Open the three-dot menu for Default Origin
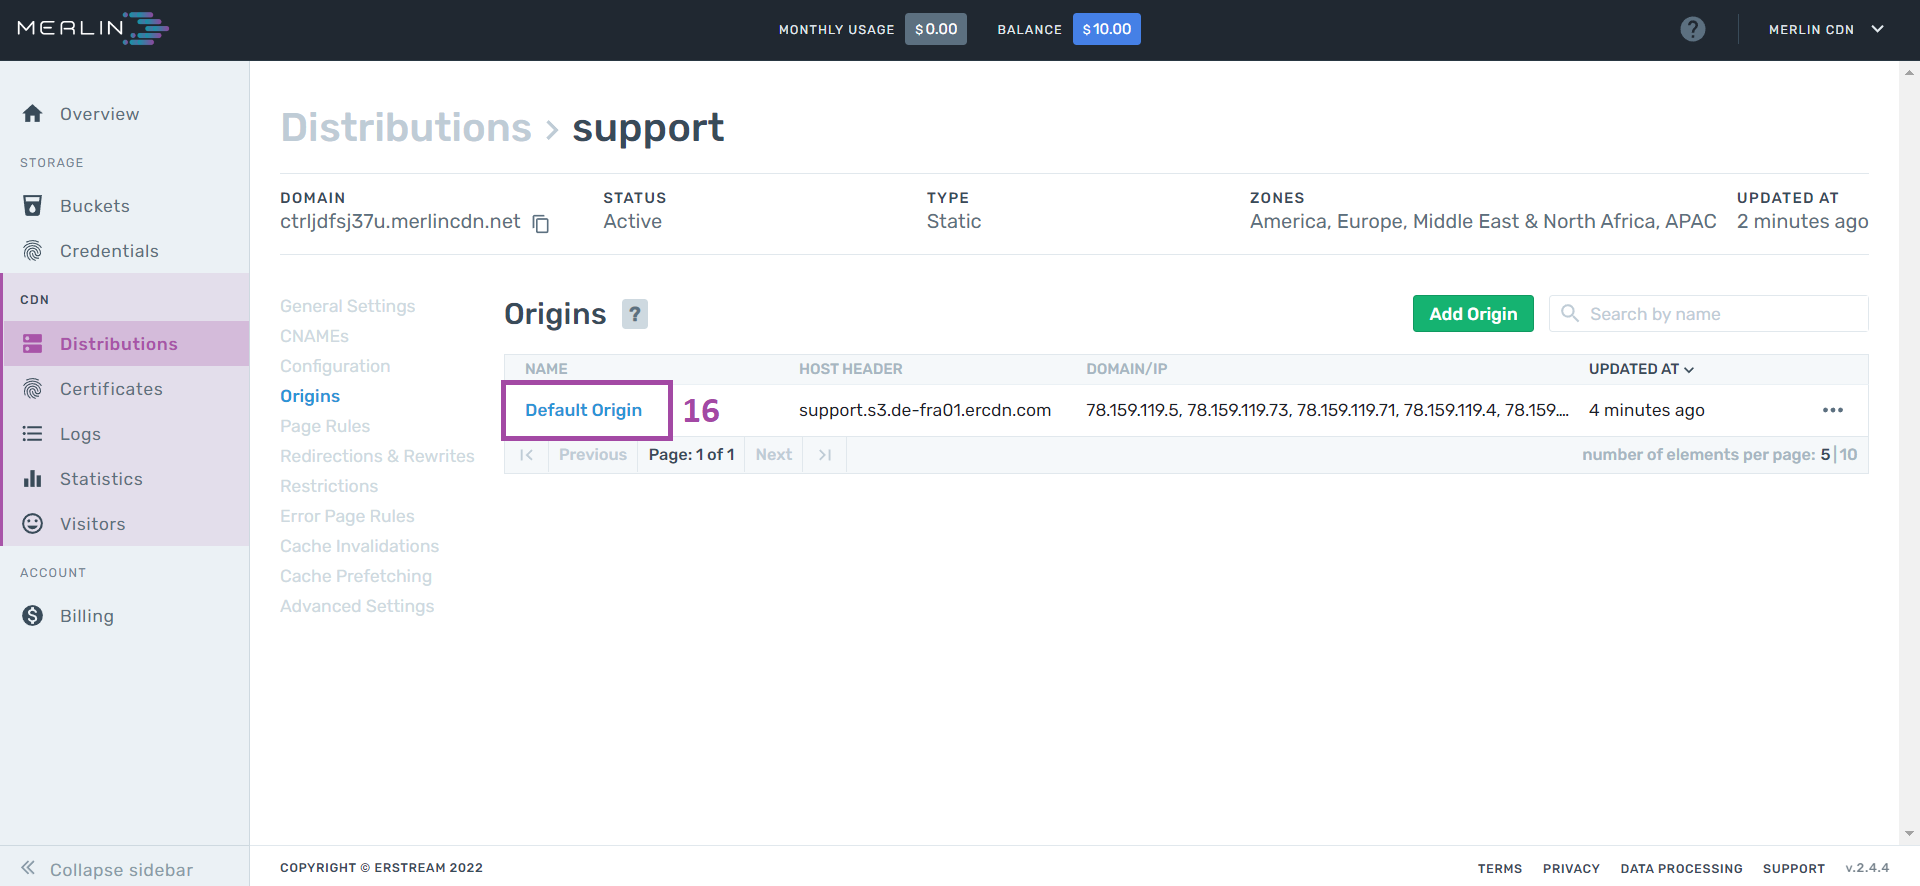The image size is (1920, 886). 1833,410
